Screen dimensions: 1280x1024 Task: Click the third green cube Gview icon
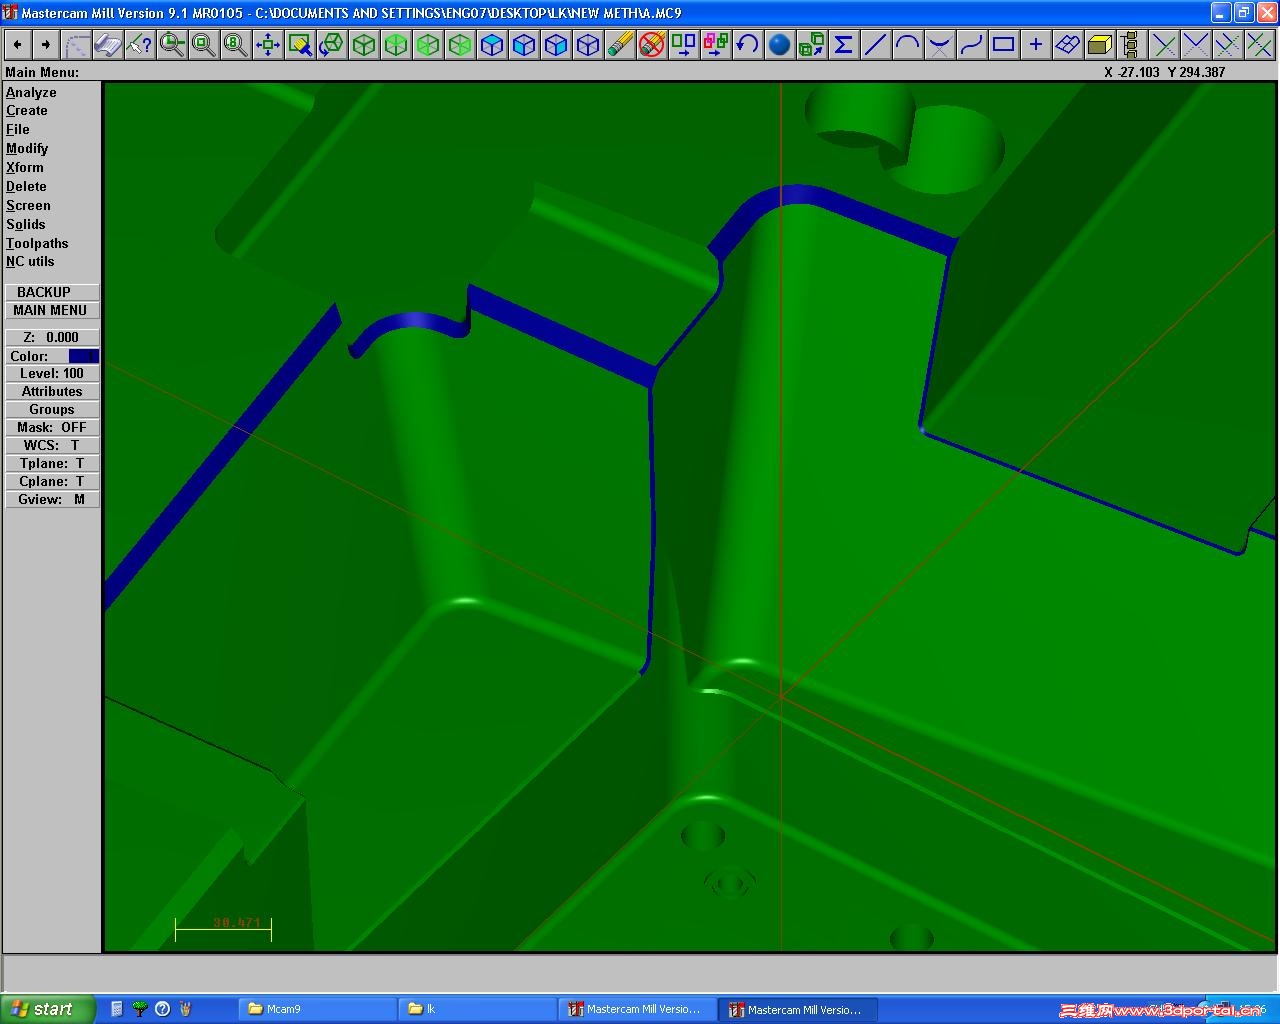(x=428, y=44)
